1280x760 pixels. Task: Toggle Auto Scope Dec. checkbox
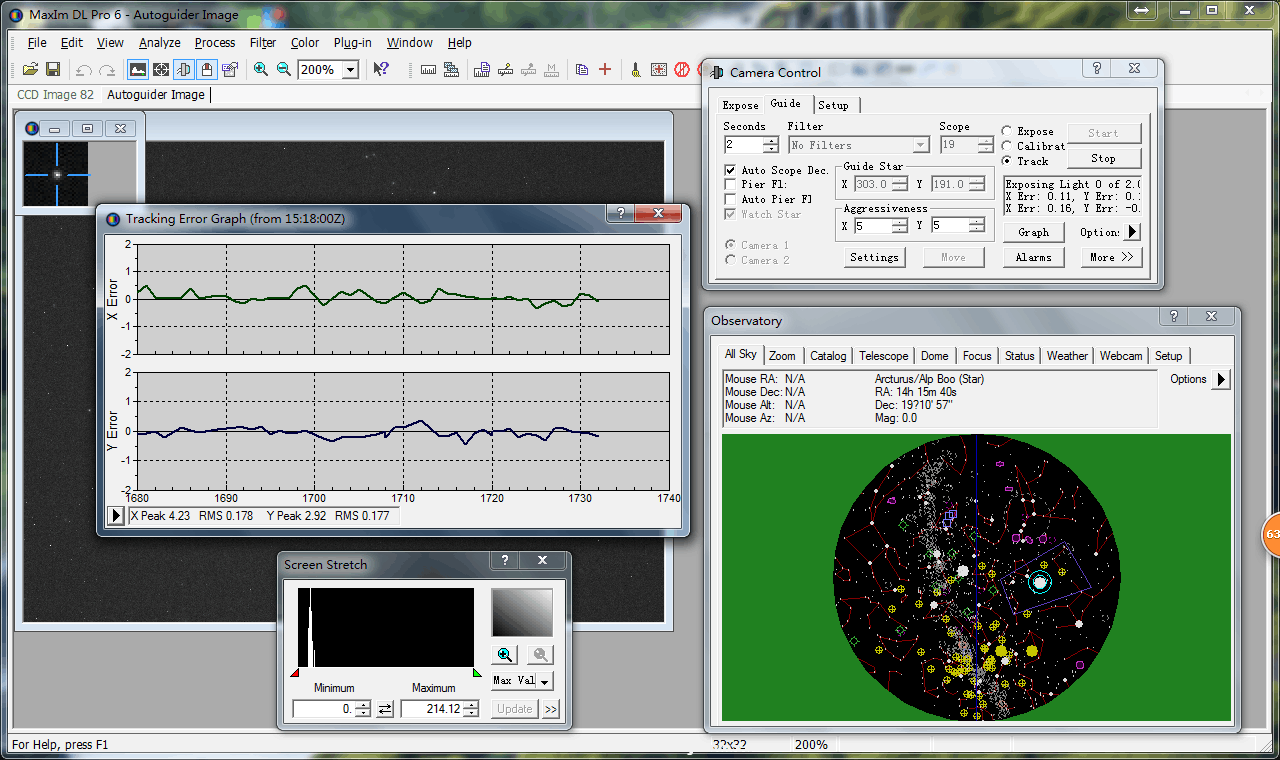coord(730,171)
